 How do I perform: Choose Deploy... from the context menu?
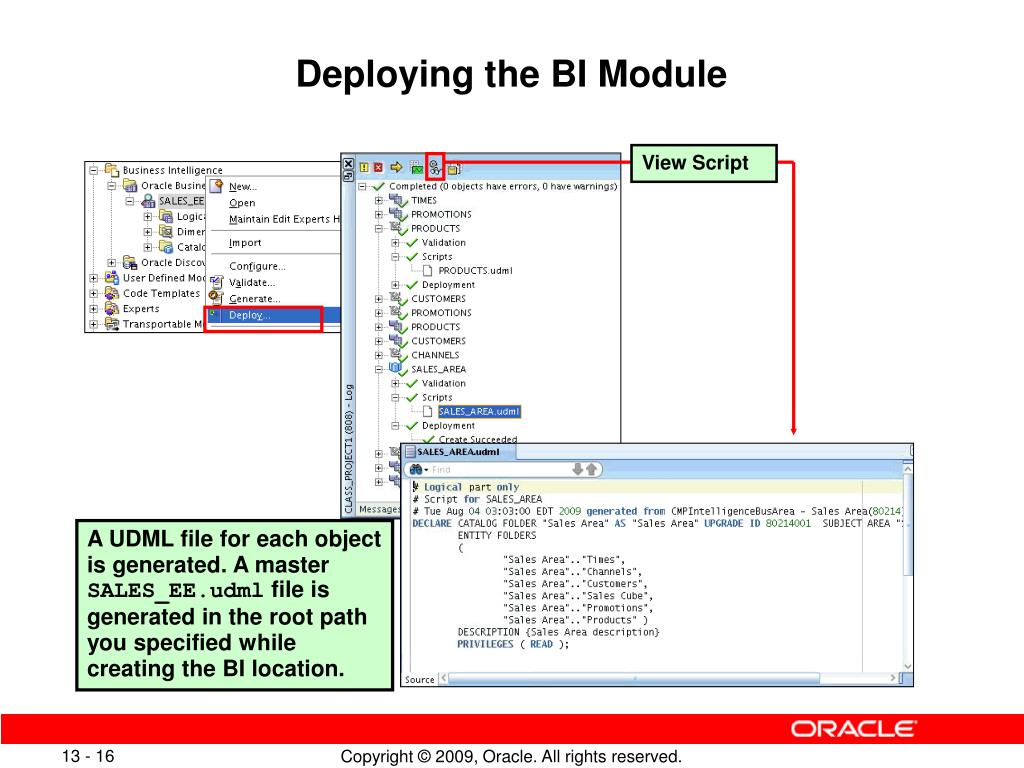click(274, 315)
